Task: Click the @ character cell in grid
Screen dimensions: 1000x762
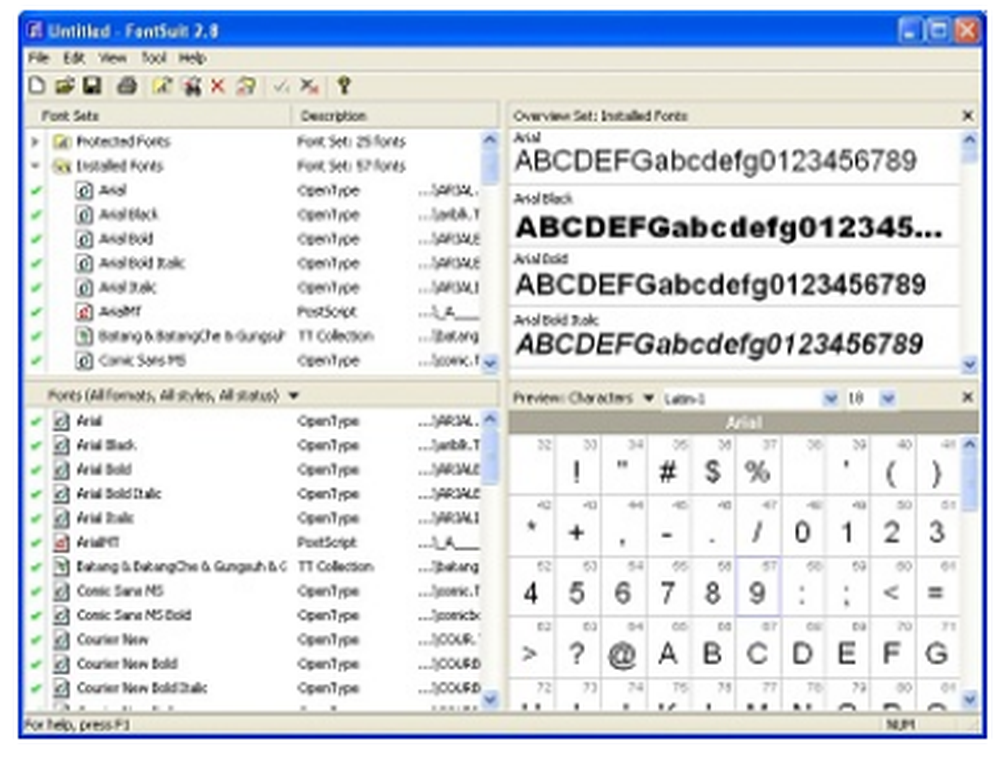Action: 622,647
